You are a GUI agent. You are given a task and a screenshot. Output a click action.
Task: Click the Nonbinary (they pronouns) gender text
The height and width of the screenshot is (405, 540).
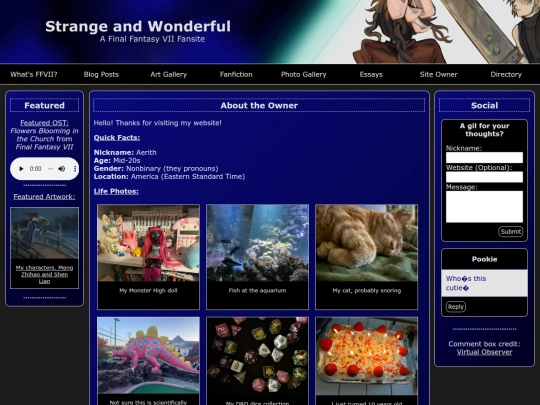click(x=172, y=169)
